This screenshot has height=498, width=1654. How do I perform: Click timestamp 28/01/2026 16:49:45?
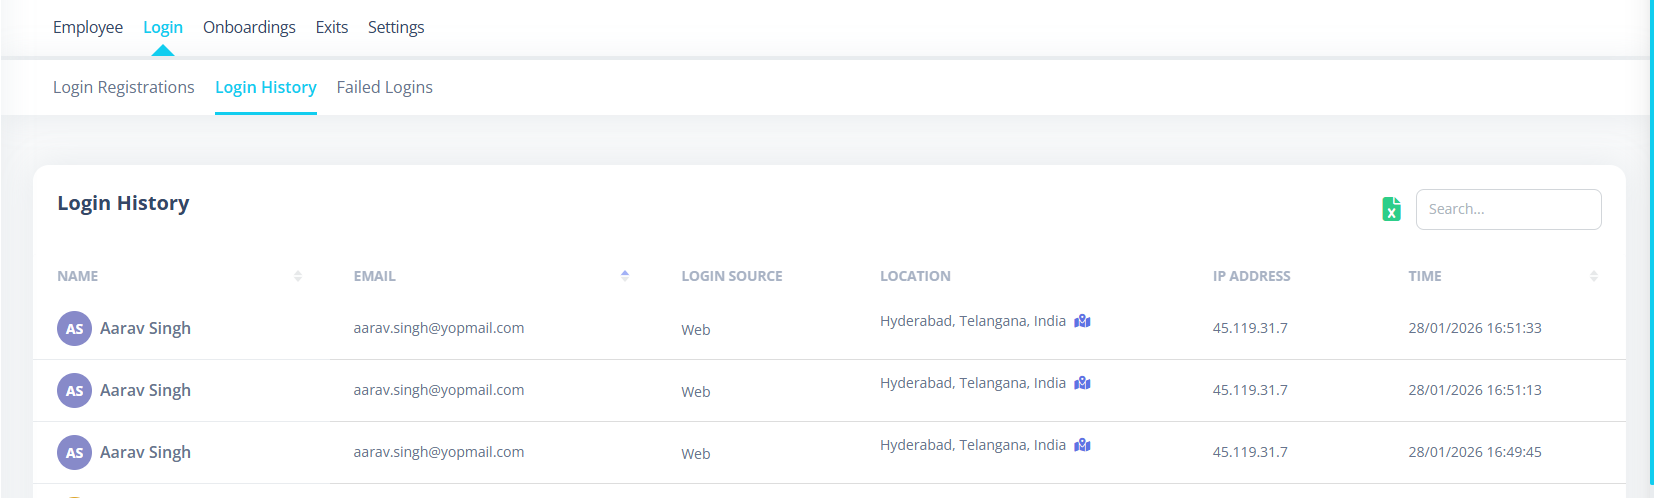click(1475, 452)
